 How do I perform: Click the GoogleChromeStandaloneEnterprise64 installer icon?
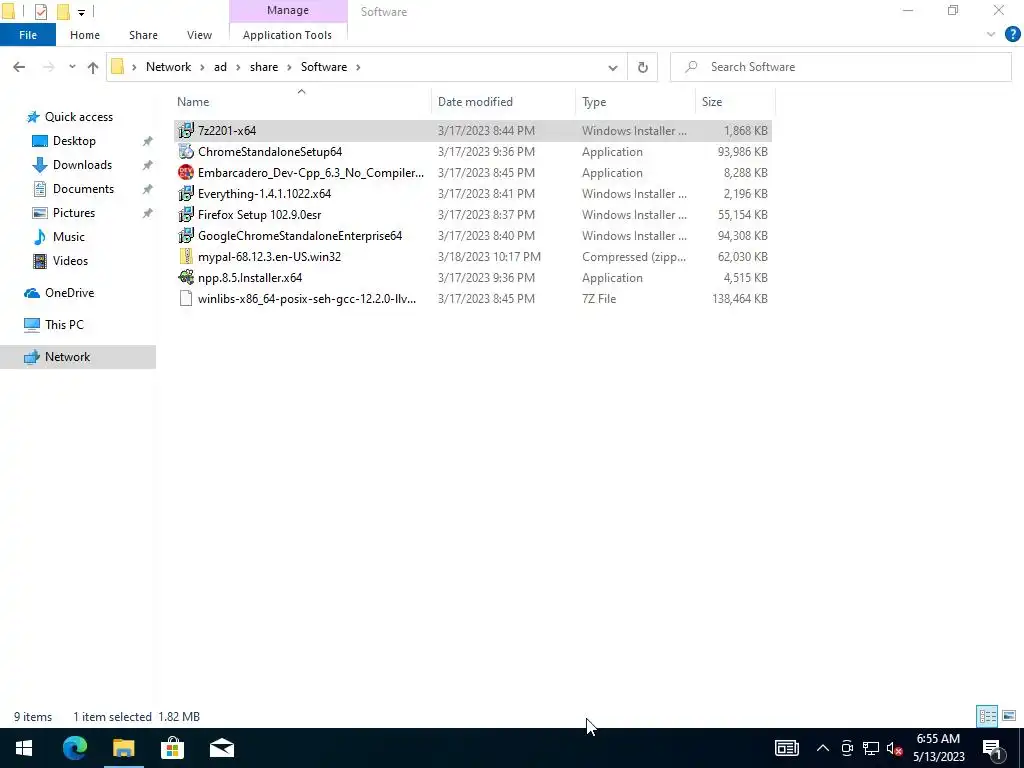tap(186, 235)
